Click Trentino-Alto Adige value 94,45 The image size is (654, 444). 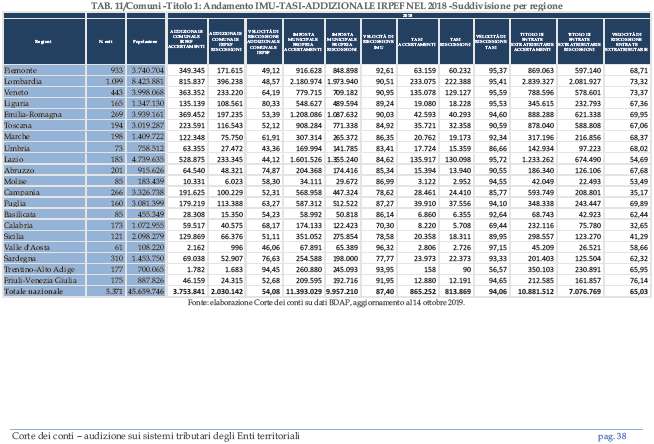point(271,269)
